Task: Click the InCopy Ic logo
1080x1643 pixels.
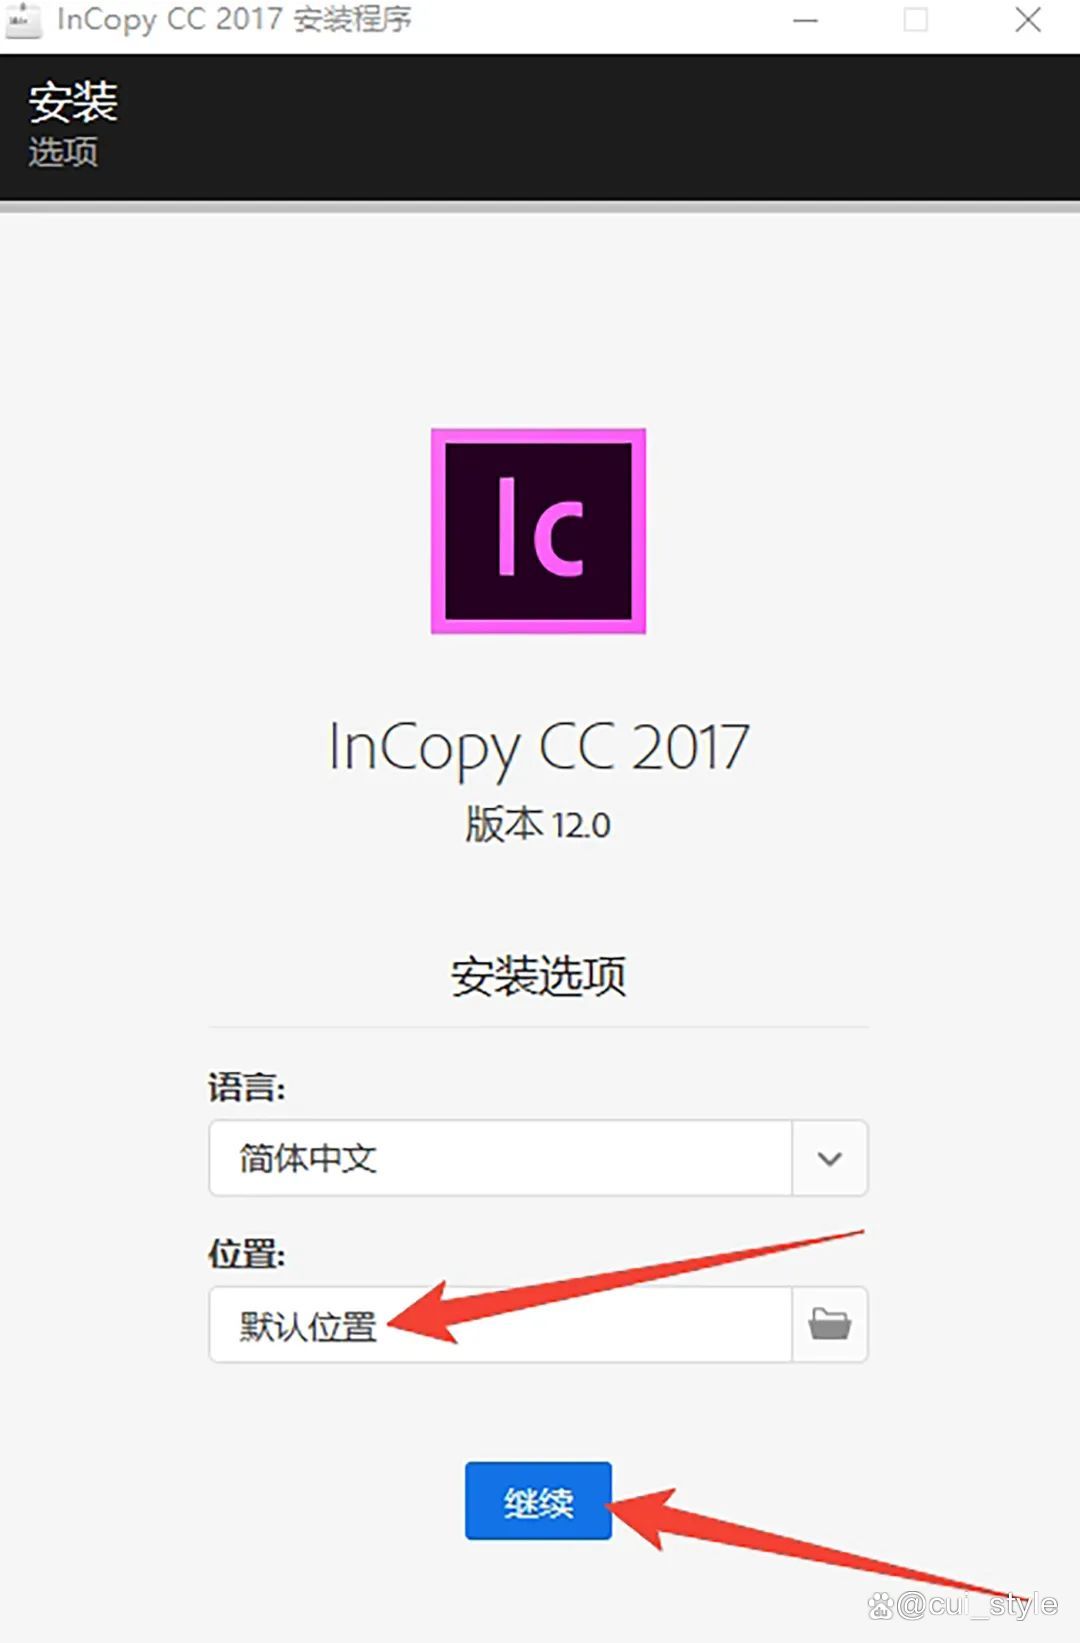Action: [x=538, y=531]
